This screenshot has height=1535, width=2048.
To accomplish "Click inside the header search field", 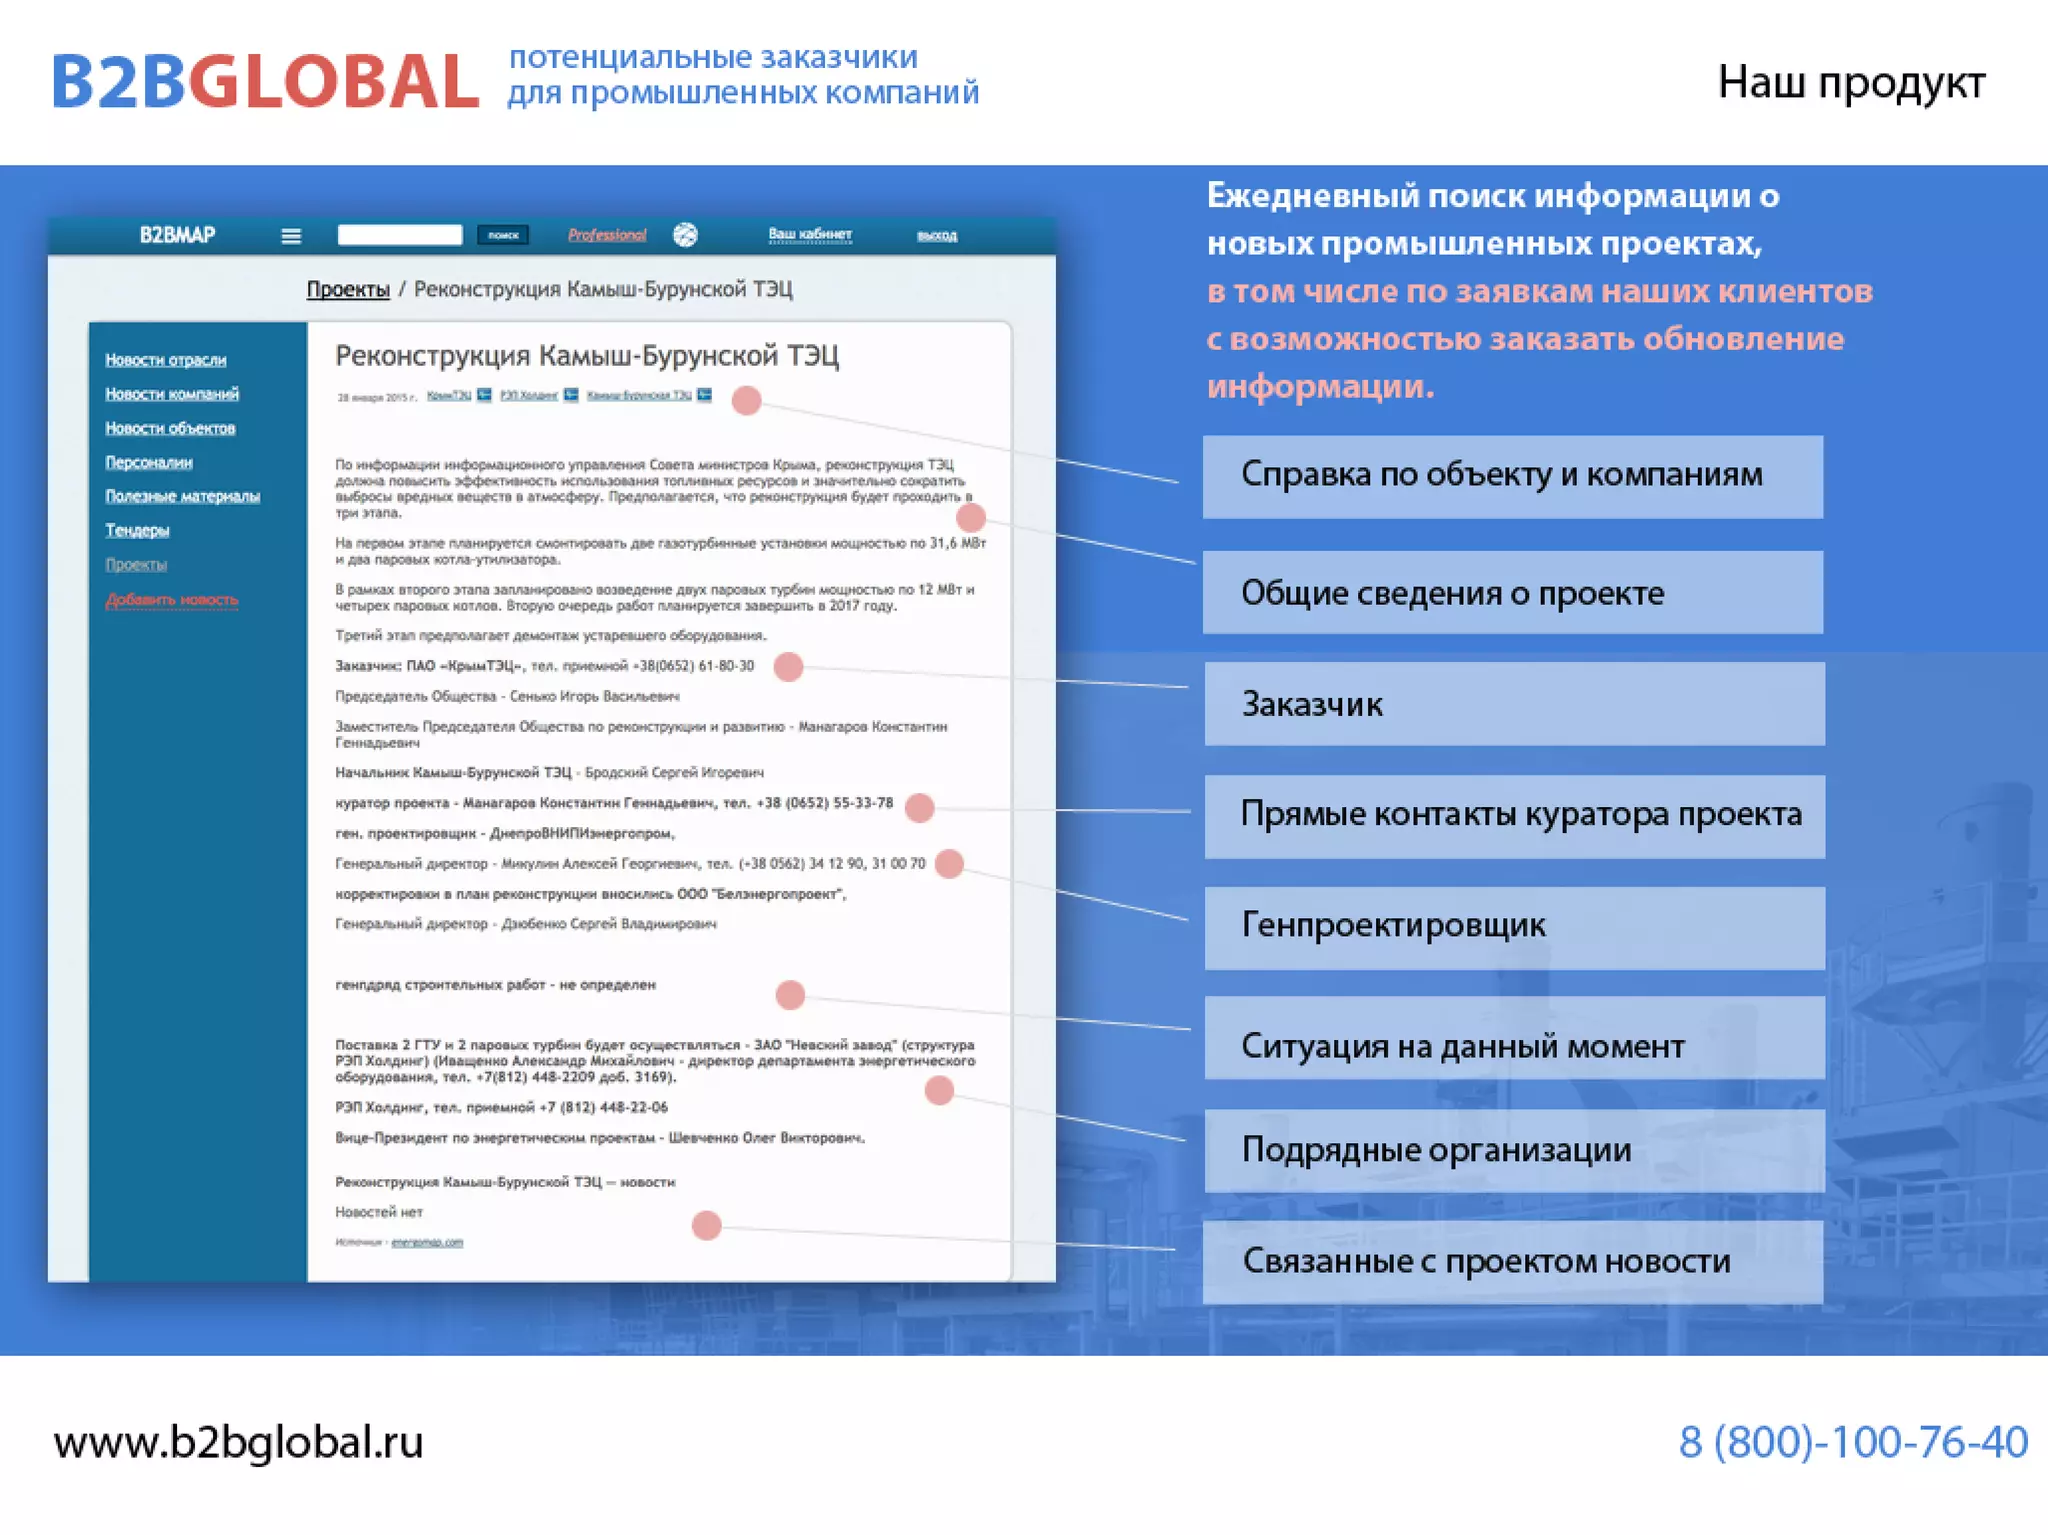I will tap(399, 235).
